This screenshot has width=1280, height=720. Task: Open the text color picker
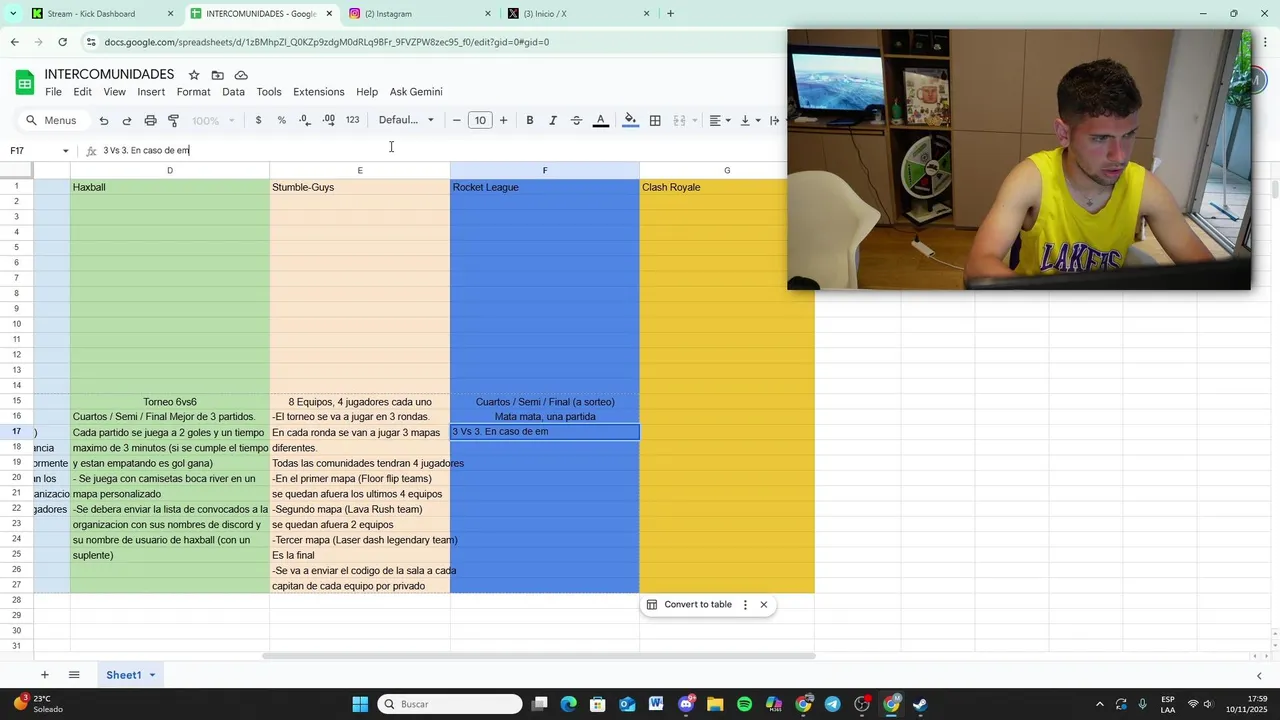click(x=601, y=120)
